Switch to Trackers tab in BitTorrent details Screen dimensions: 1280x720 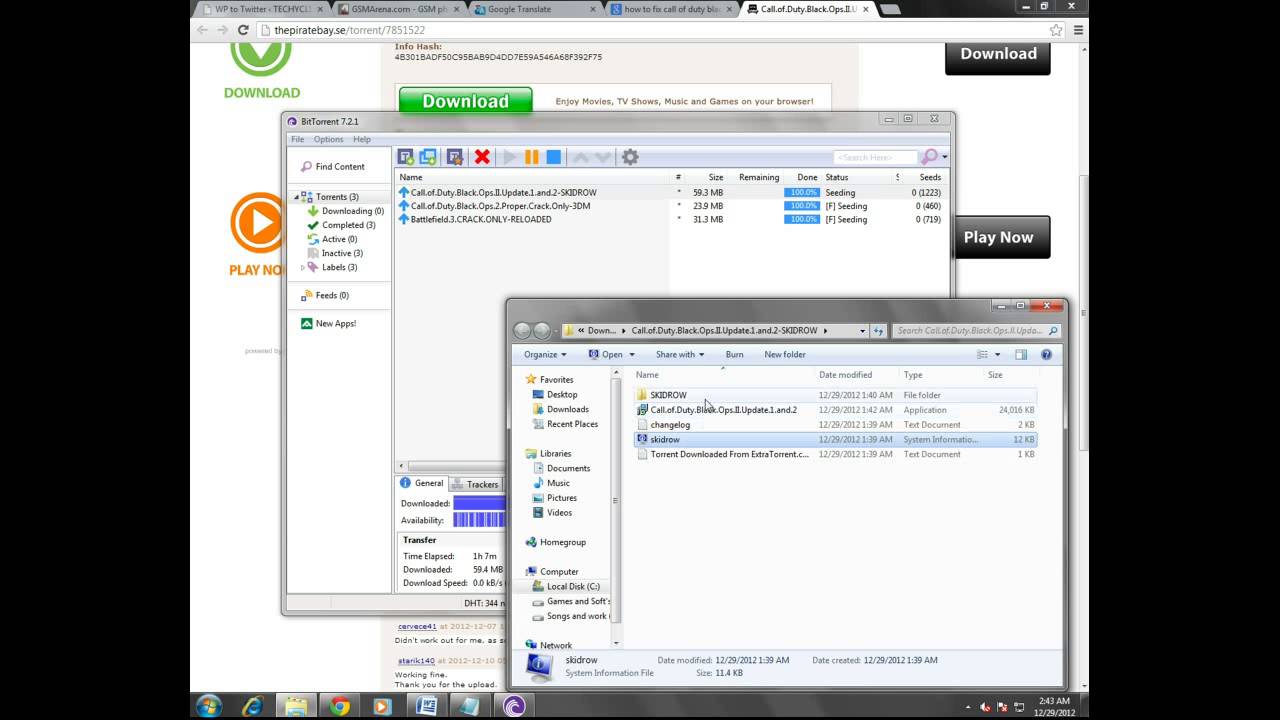476,484
